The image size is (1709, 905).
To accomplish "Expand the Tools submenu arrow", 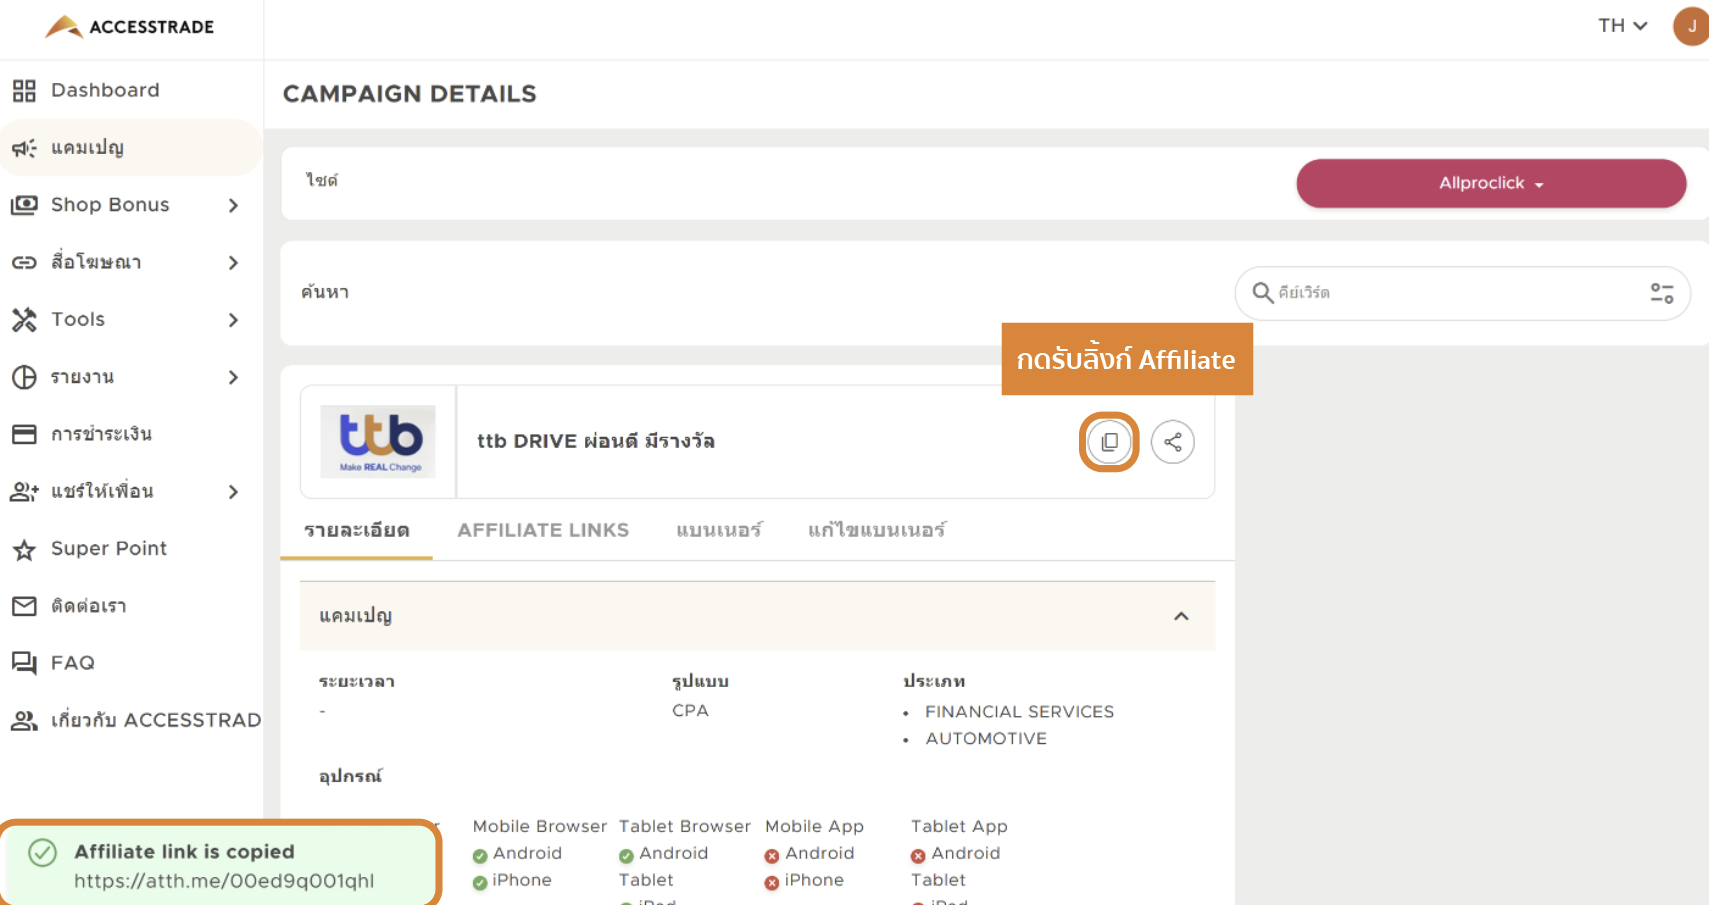I will tap(233, 320).
